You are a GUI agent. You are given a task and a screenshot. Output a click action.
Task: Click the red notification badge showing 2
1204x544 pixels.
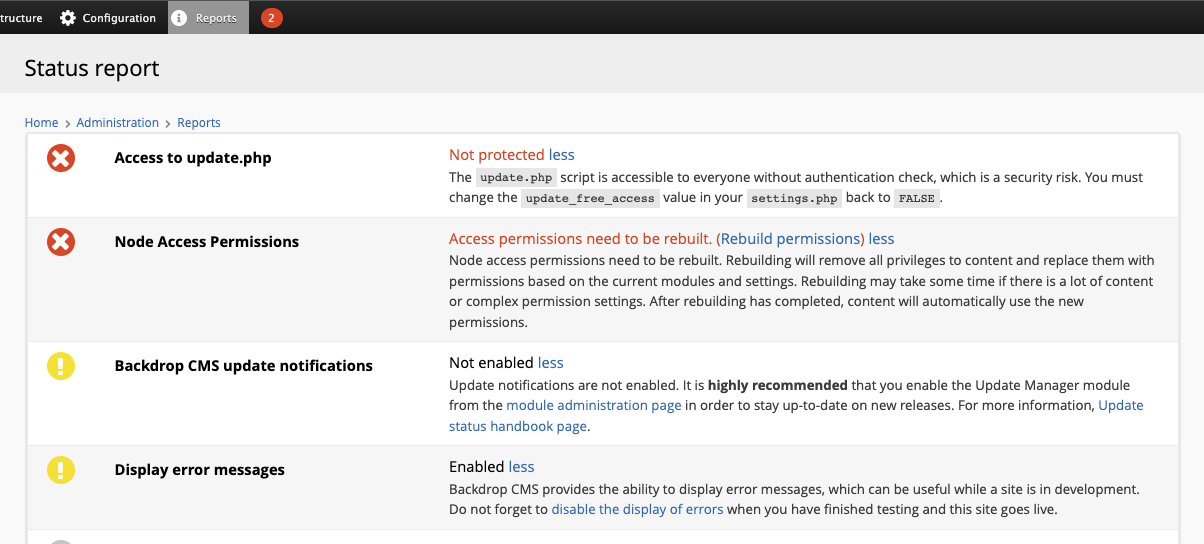point(271,18)
